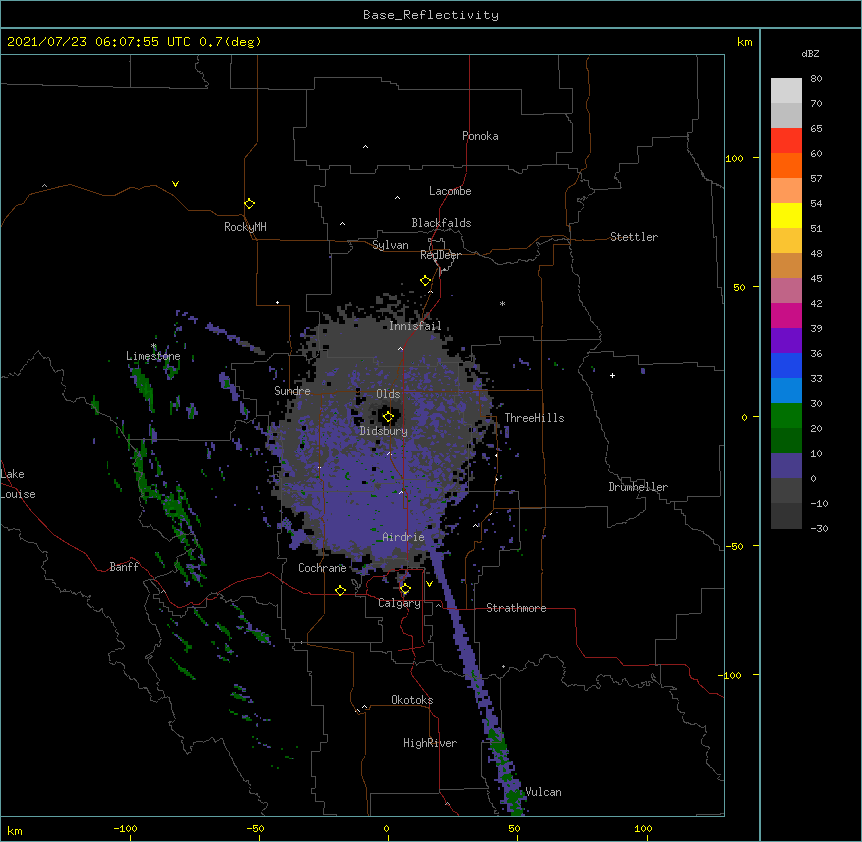Click the Stettler city label
Screen dimensions: 862x842
(x=634, y=237)
